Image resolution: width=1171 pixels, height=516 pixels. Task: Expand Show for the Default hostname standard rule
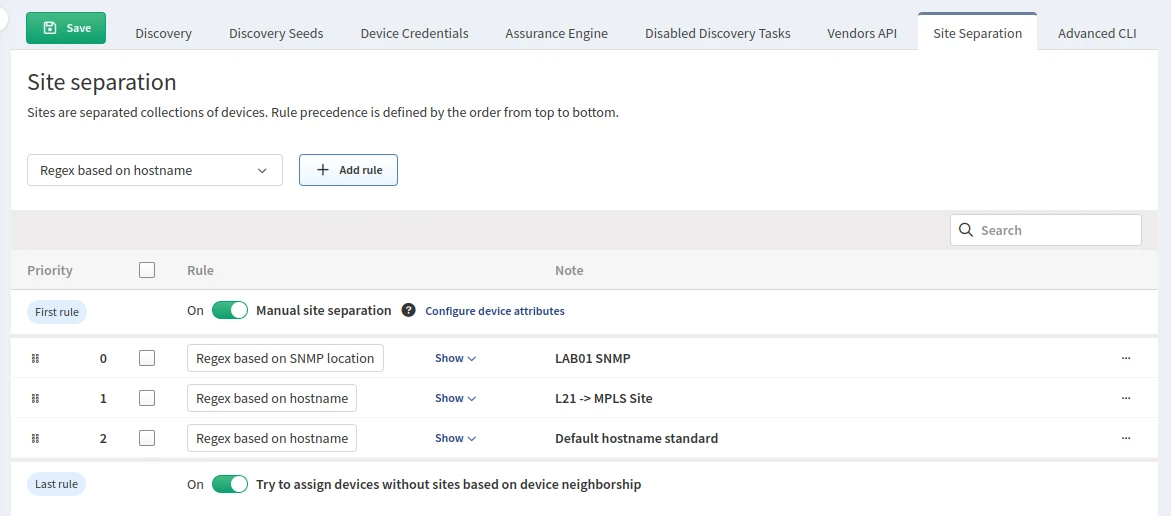click(455, 438)
